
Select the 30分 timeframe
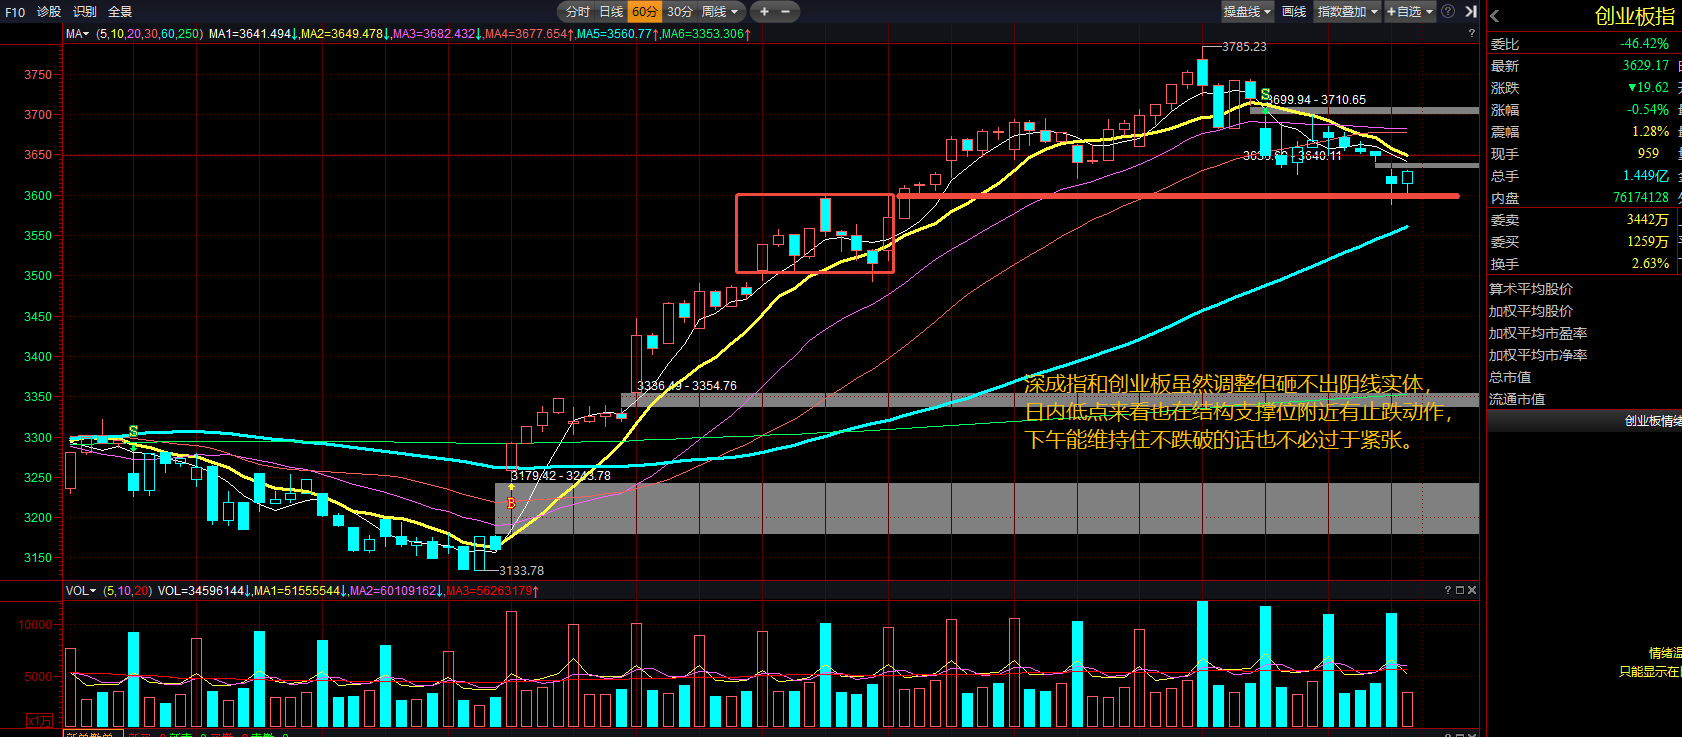tap(680, 12)
